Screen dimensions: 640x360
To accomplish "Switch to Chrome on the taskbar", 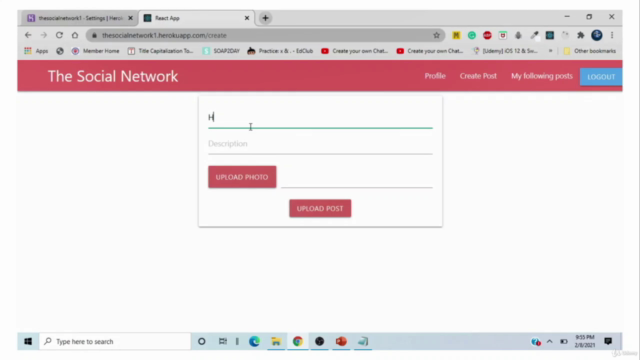I will tap(298, 341).
